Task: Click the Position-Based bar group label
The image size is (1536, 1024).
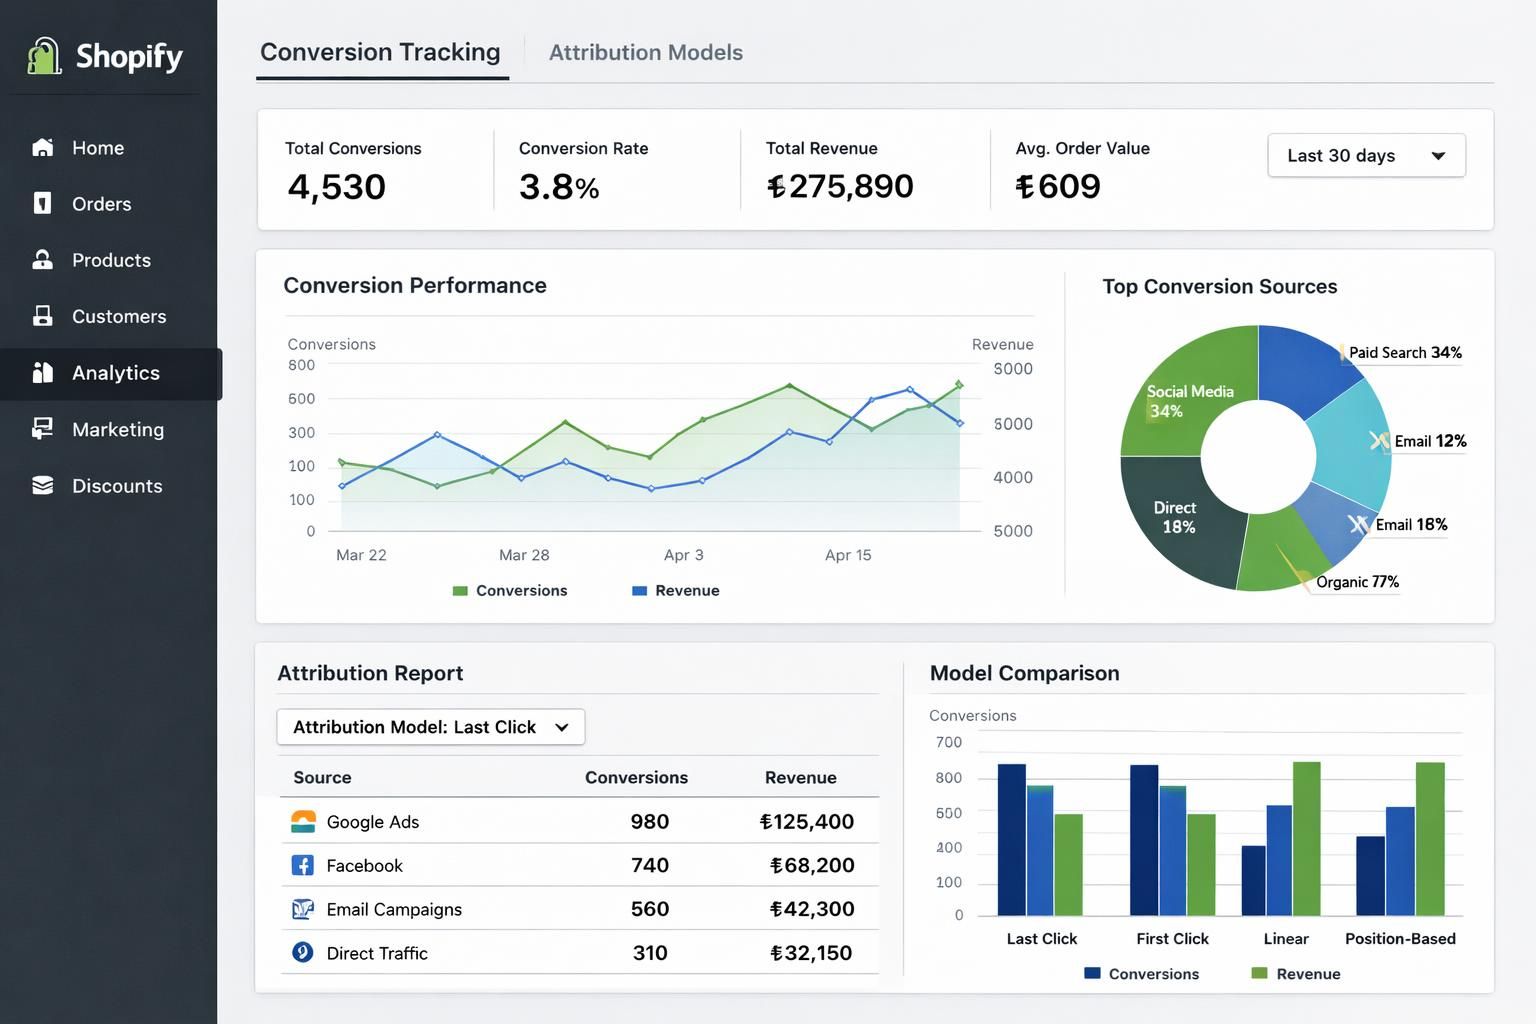Action: pos(1400,939)
